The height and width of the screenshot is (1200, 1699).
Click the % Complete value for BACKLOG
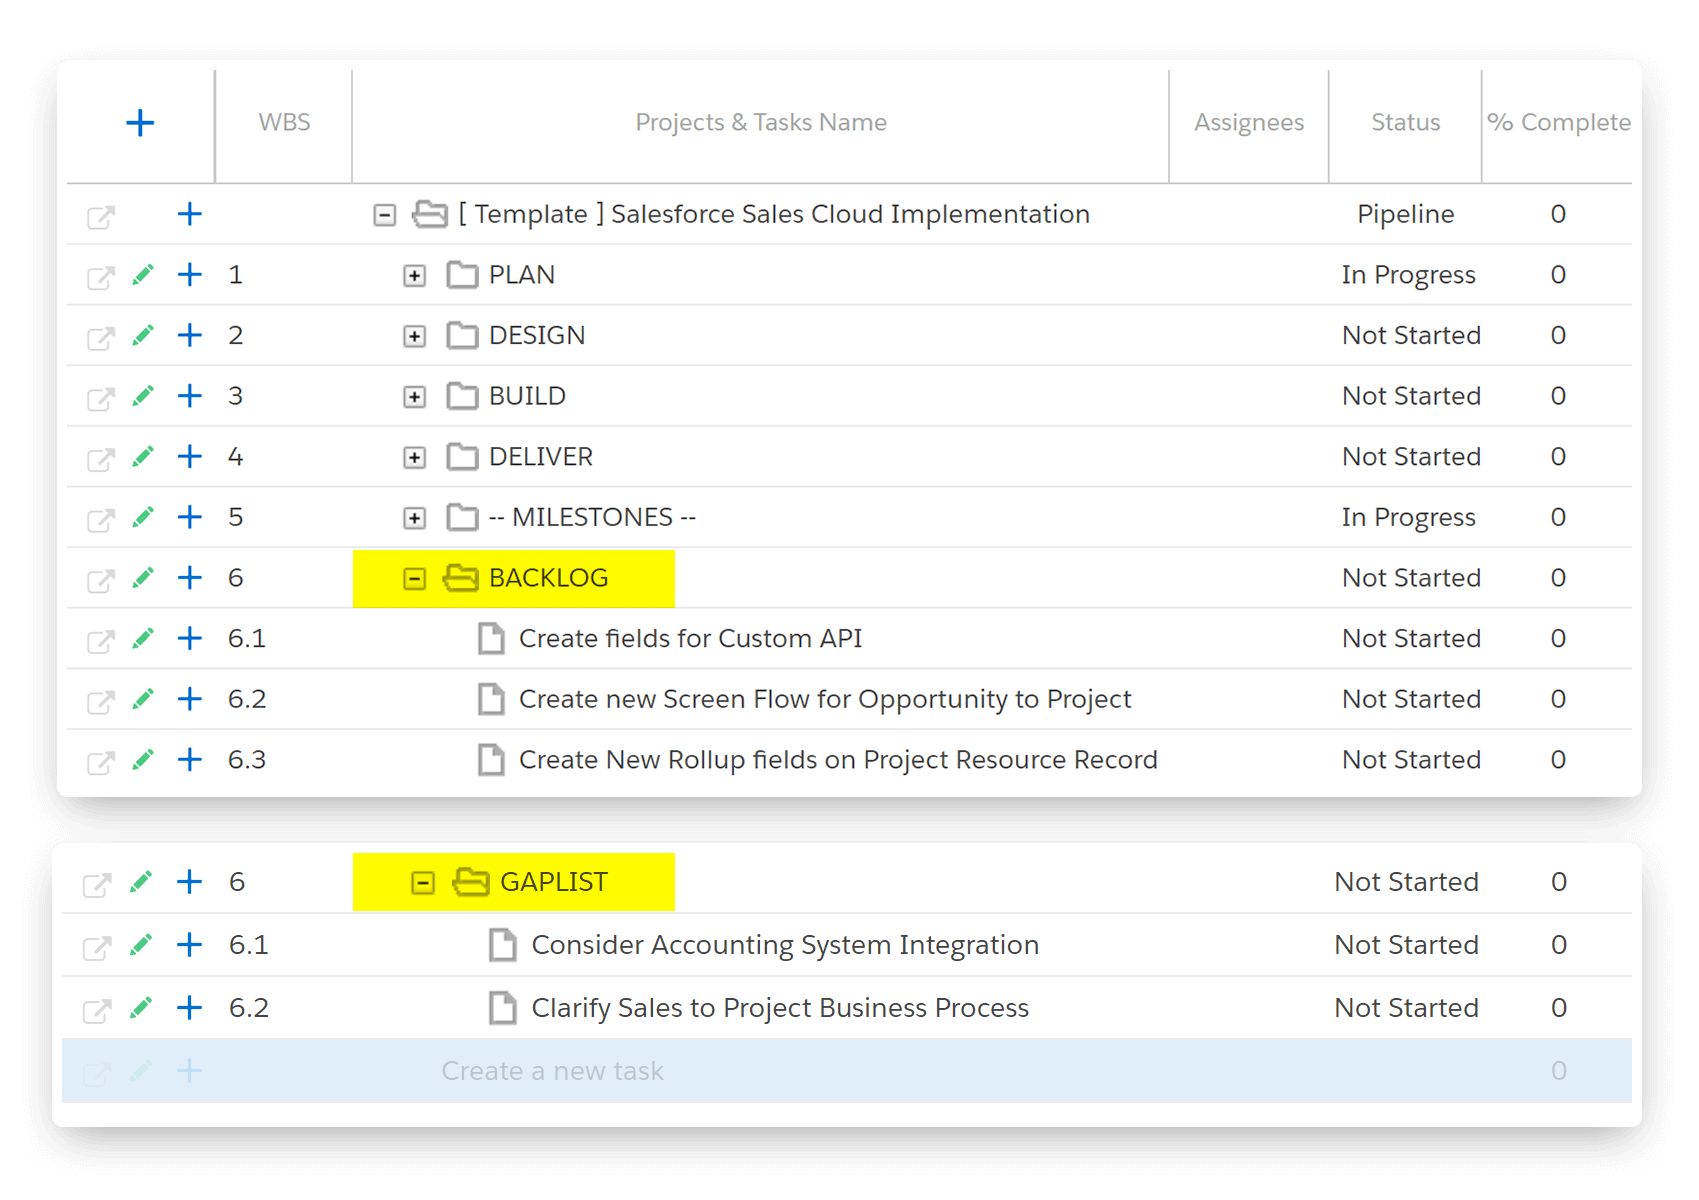[1558, 578]
